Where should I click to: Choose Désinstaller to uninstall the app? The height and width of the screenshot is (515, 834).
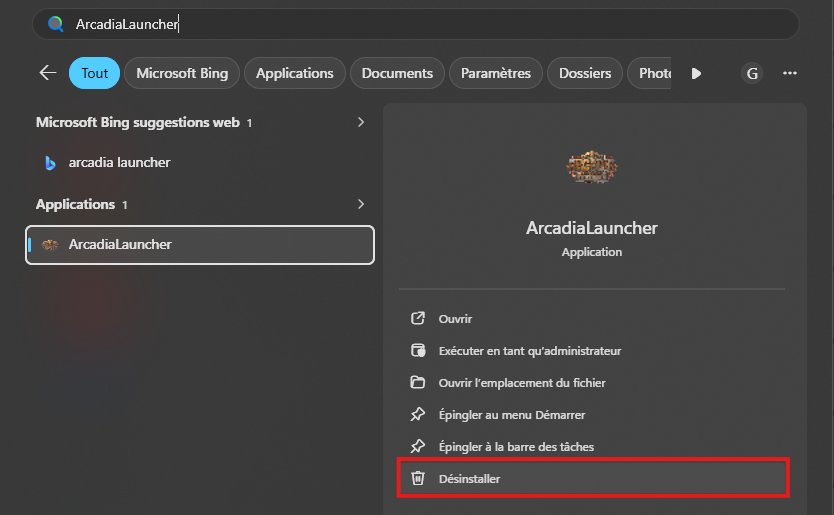click(592, 478)
